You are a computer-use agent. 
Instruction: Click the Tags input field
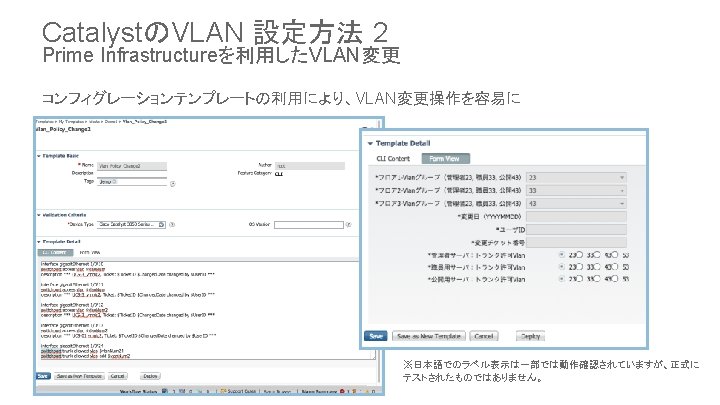[x=132, y=182]
